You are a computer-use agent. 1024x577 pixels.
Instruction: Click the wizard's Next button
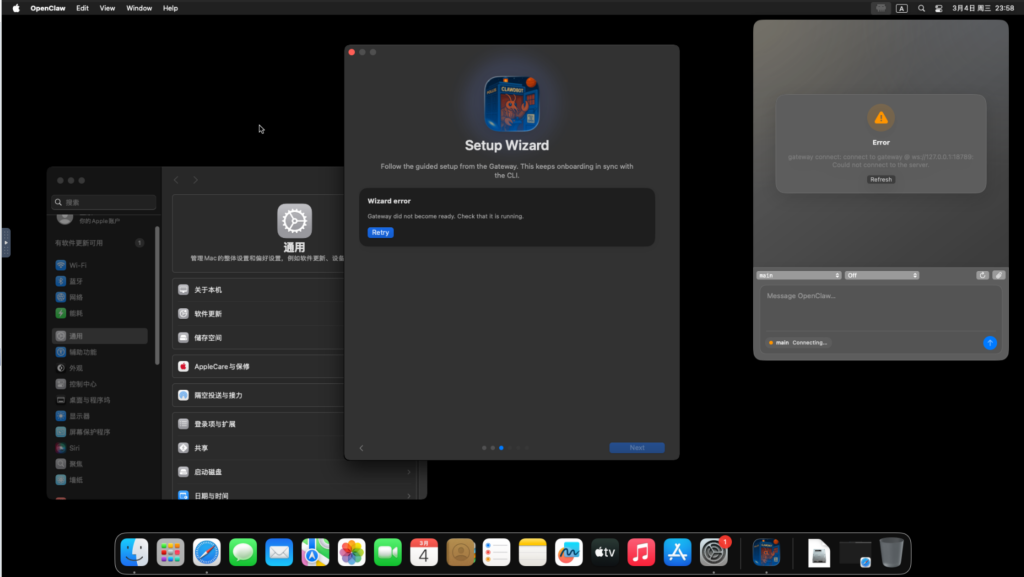[x=637, y=448]
